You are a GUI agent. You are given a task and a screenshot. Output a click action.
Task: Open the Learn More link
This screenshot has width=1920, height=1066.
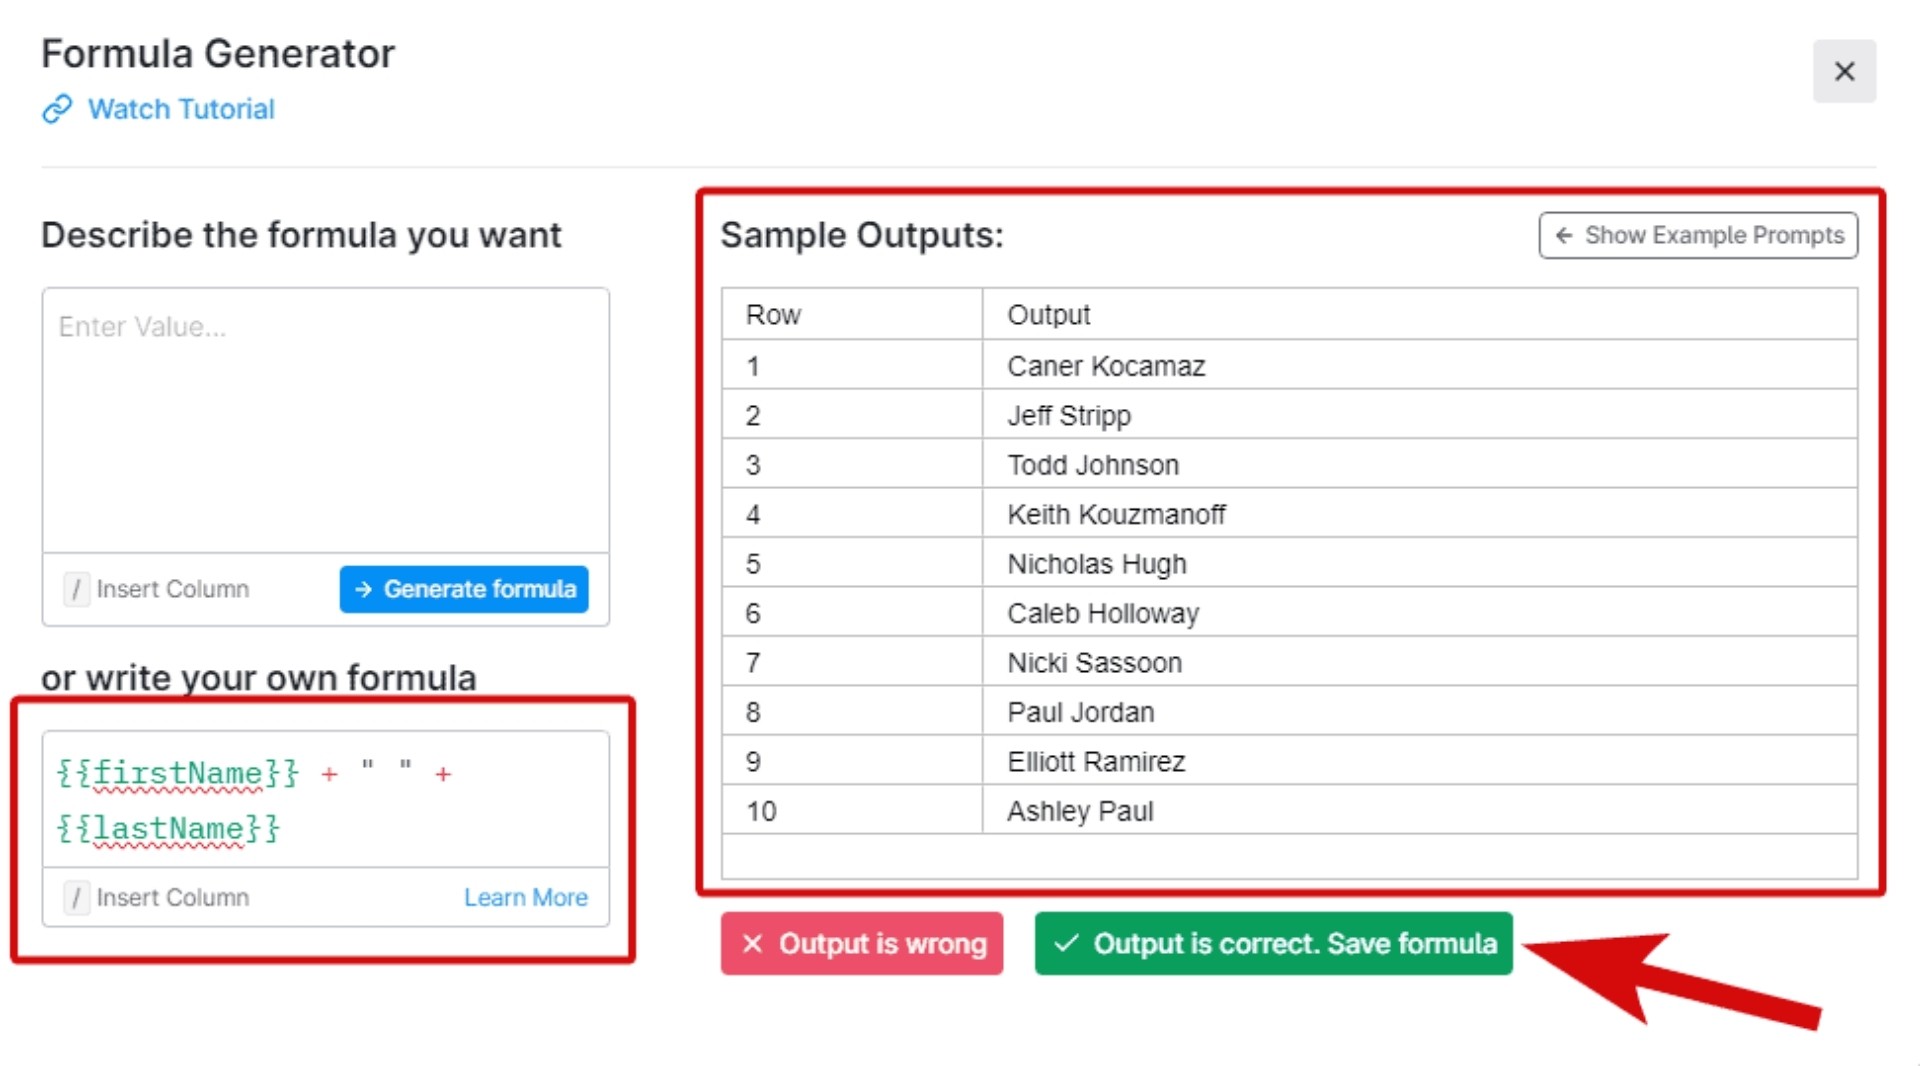[x=526, y=897]
